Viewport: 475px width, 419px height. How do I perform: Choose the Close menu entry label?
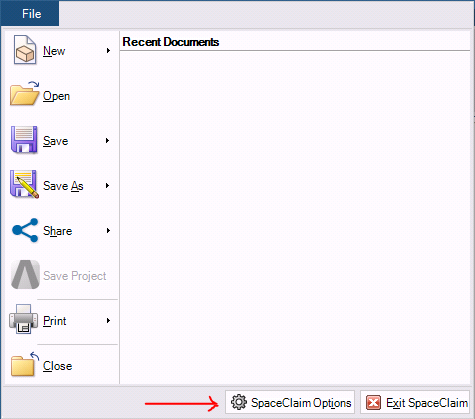pos(57,366)
